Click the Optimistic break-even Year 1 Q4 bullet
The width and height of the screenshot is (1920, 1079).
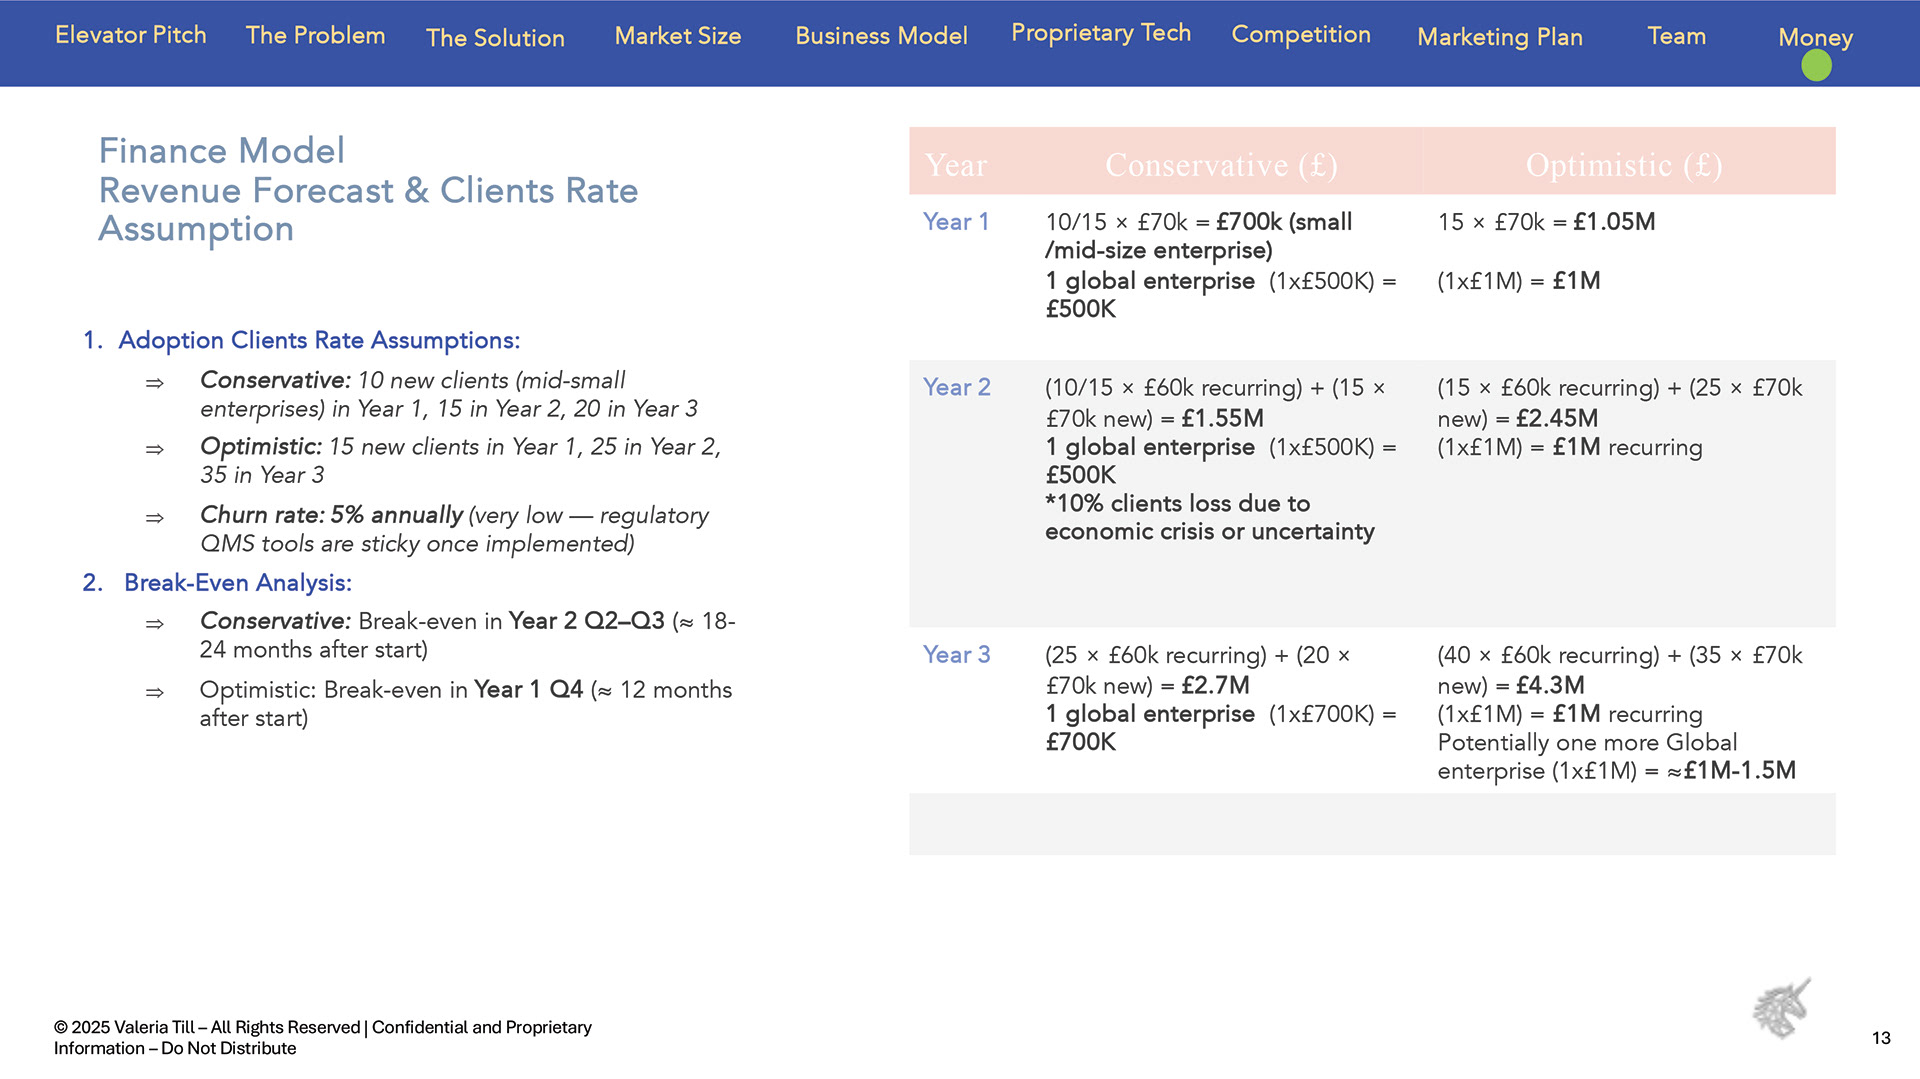click(465, 703)
